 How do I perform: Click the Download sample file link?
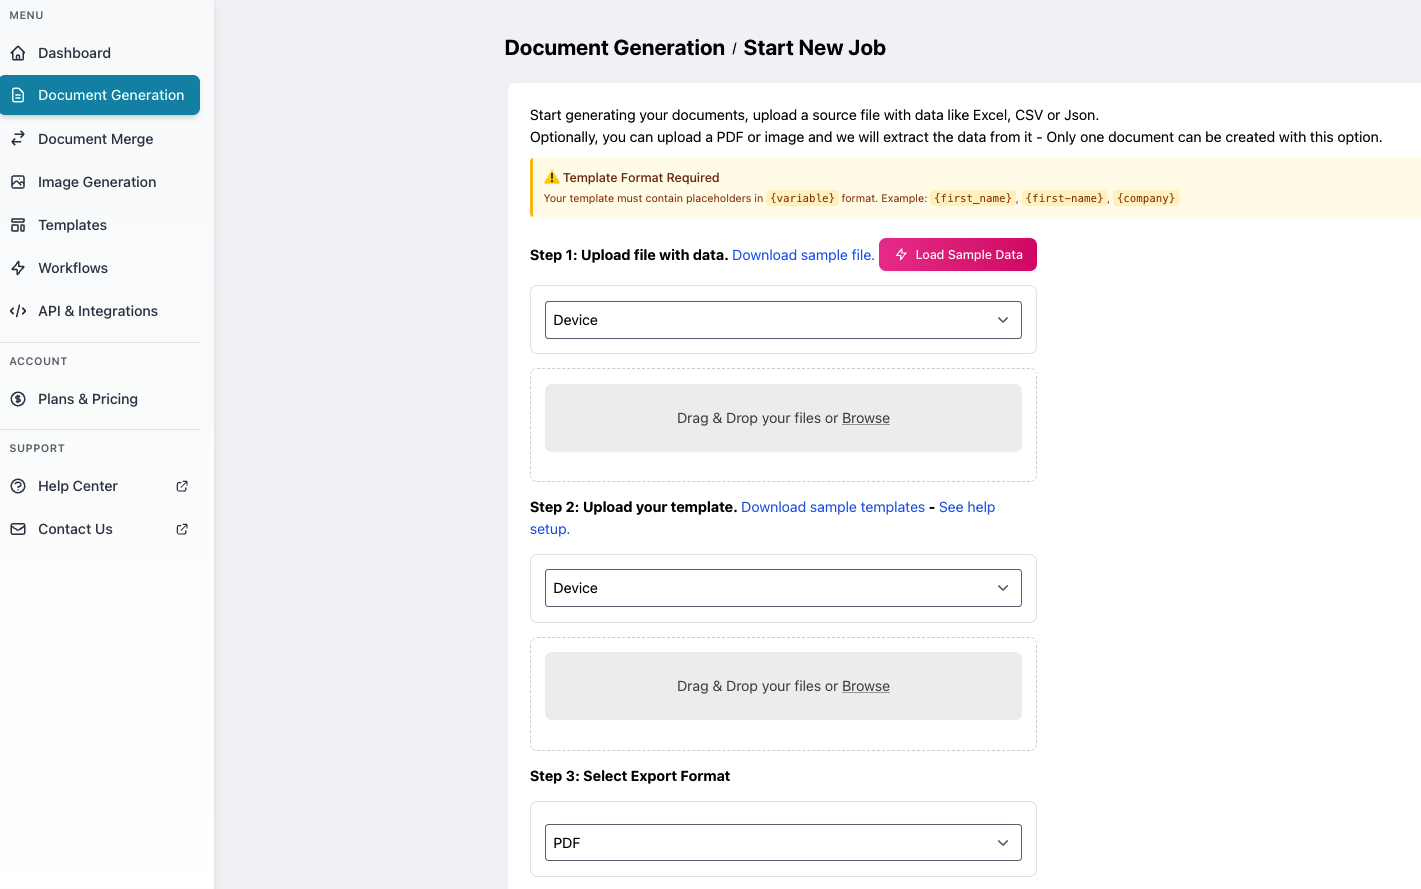tap(802, 255)
